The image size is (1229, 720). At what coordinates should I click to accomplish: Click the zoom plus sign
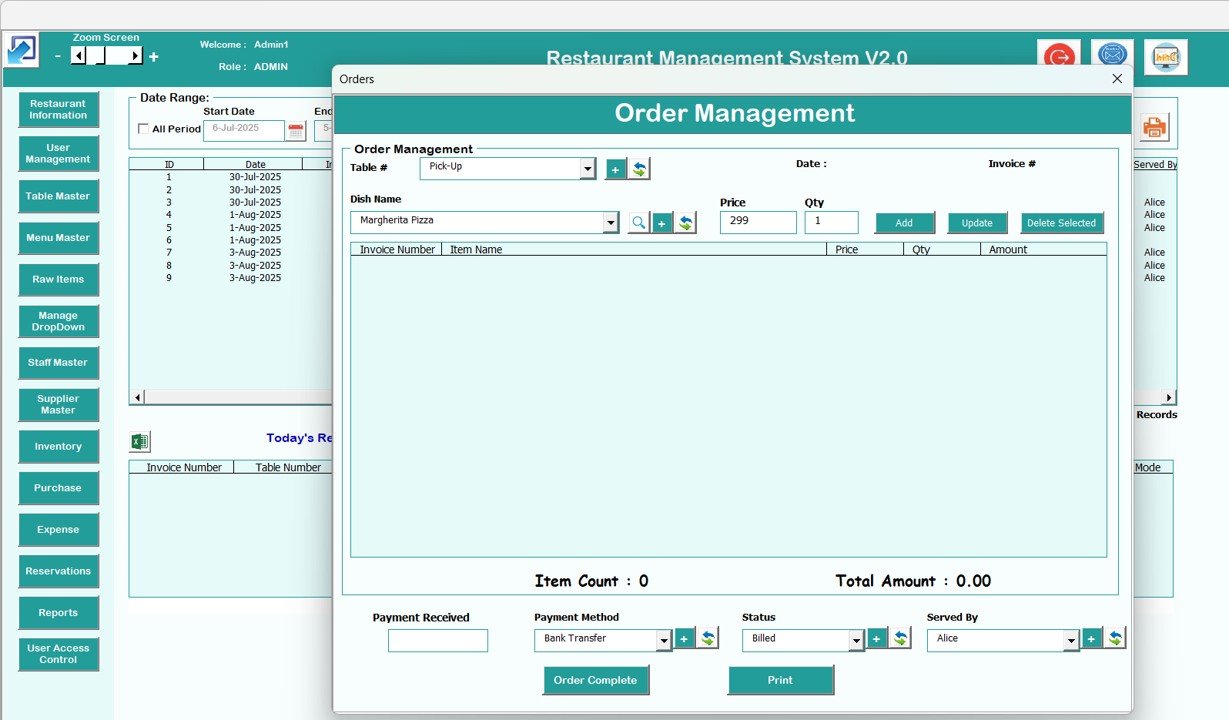pos(153,57)
